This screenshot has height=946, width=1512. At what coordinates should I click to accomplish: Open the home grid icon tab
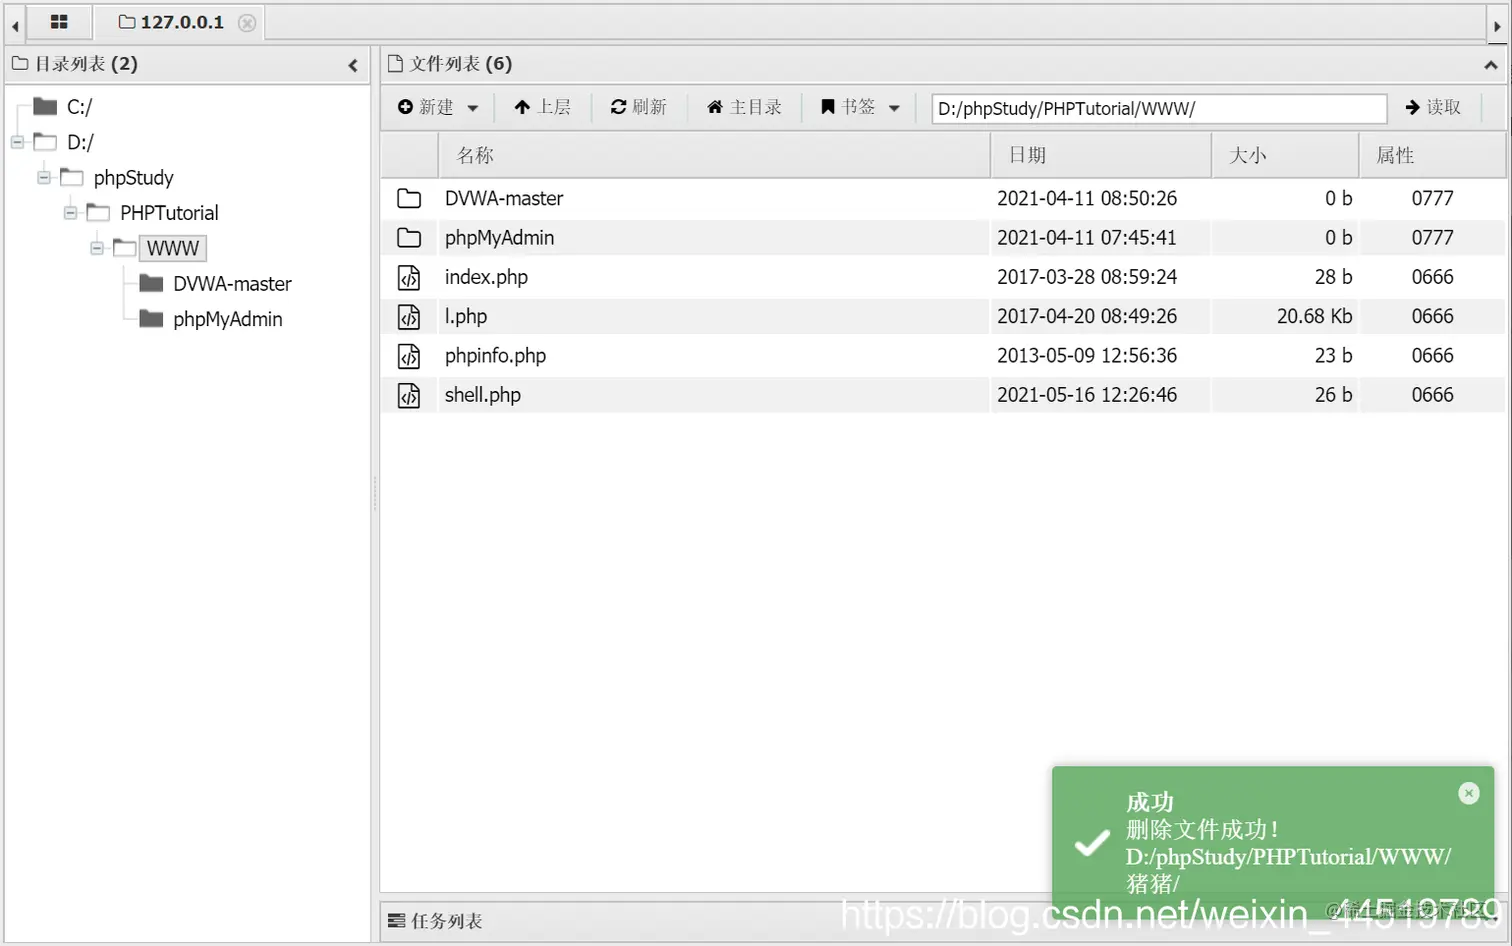click(59, 22)
